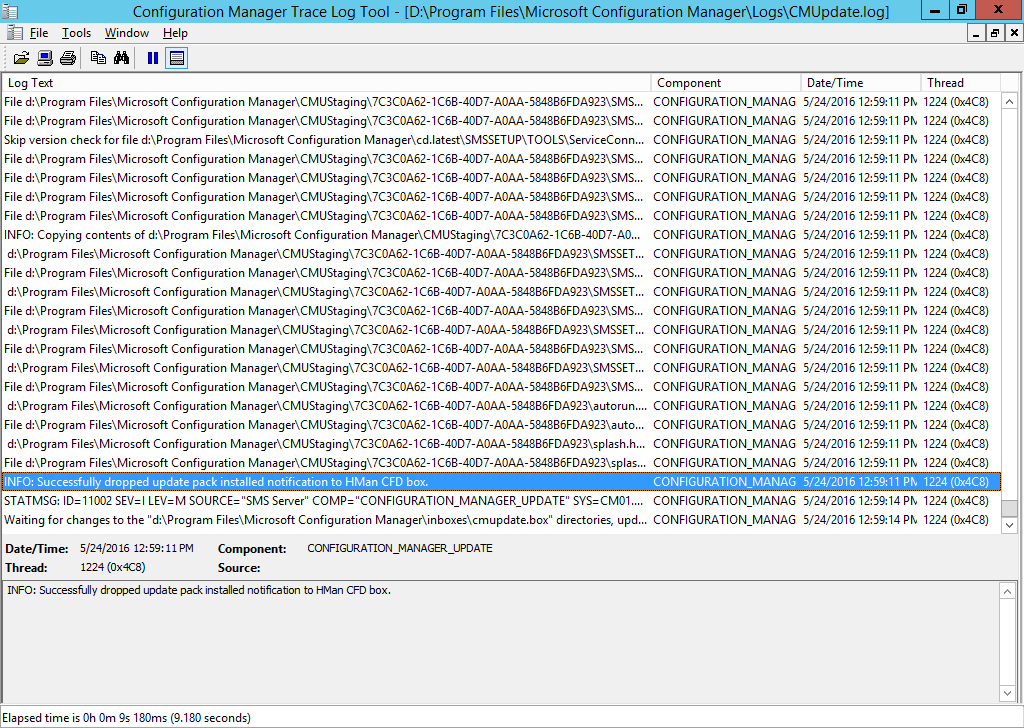Click the Open on Server toolbar icon

pos(44,58)
